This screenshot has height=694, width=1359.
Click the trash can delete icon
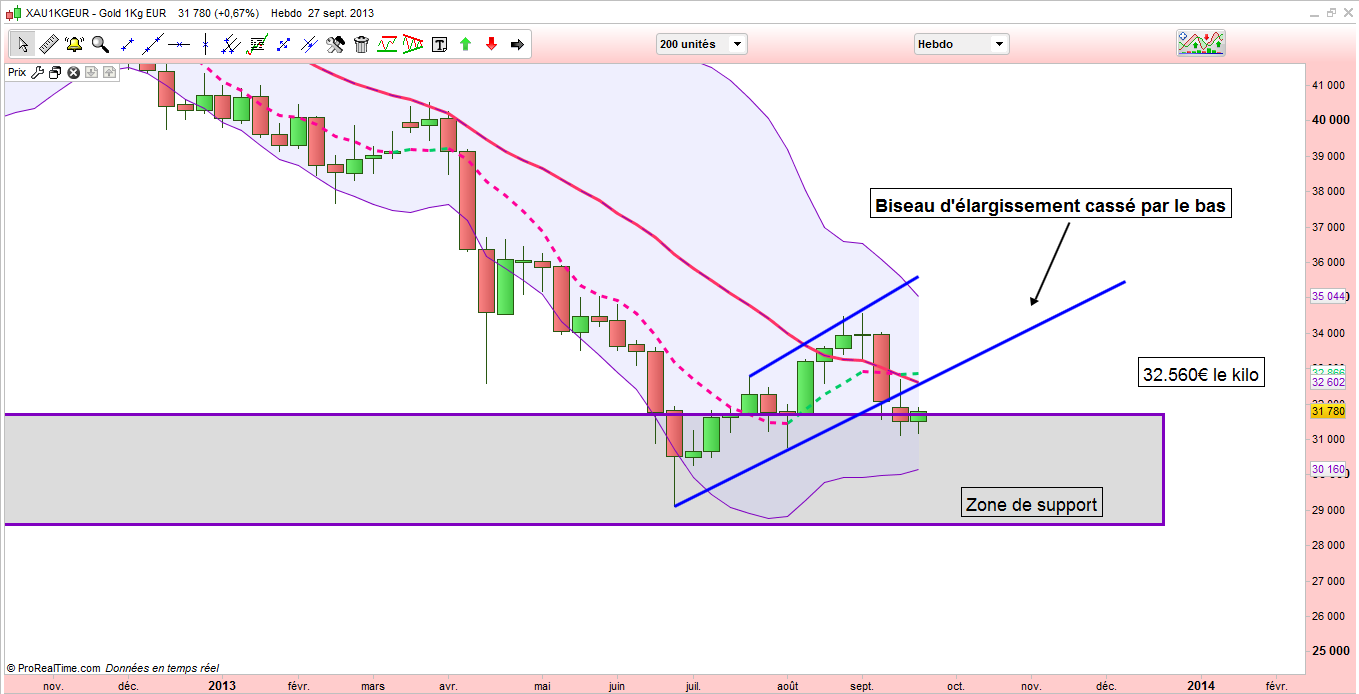coord(361,44)
